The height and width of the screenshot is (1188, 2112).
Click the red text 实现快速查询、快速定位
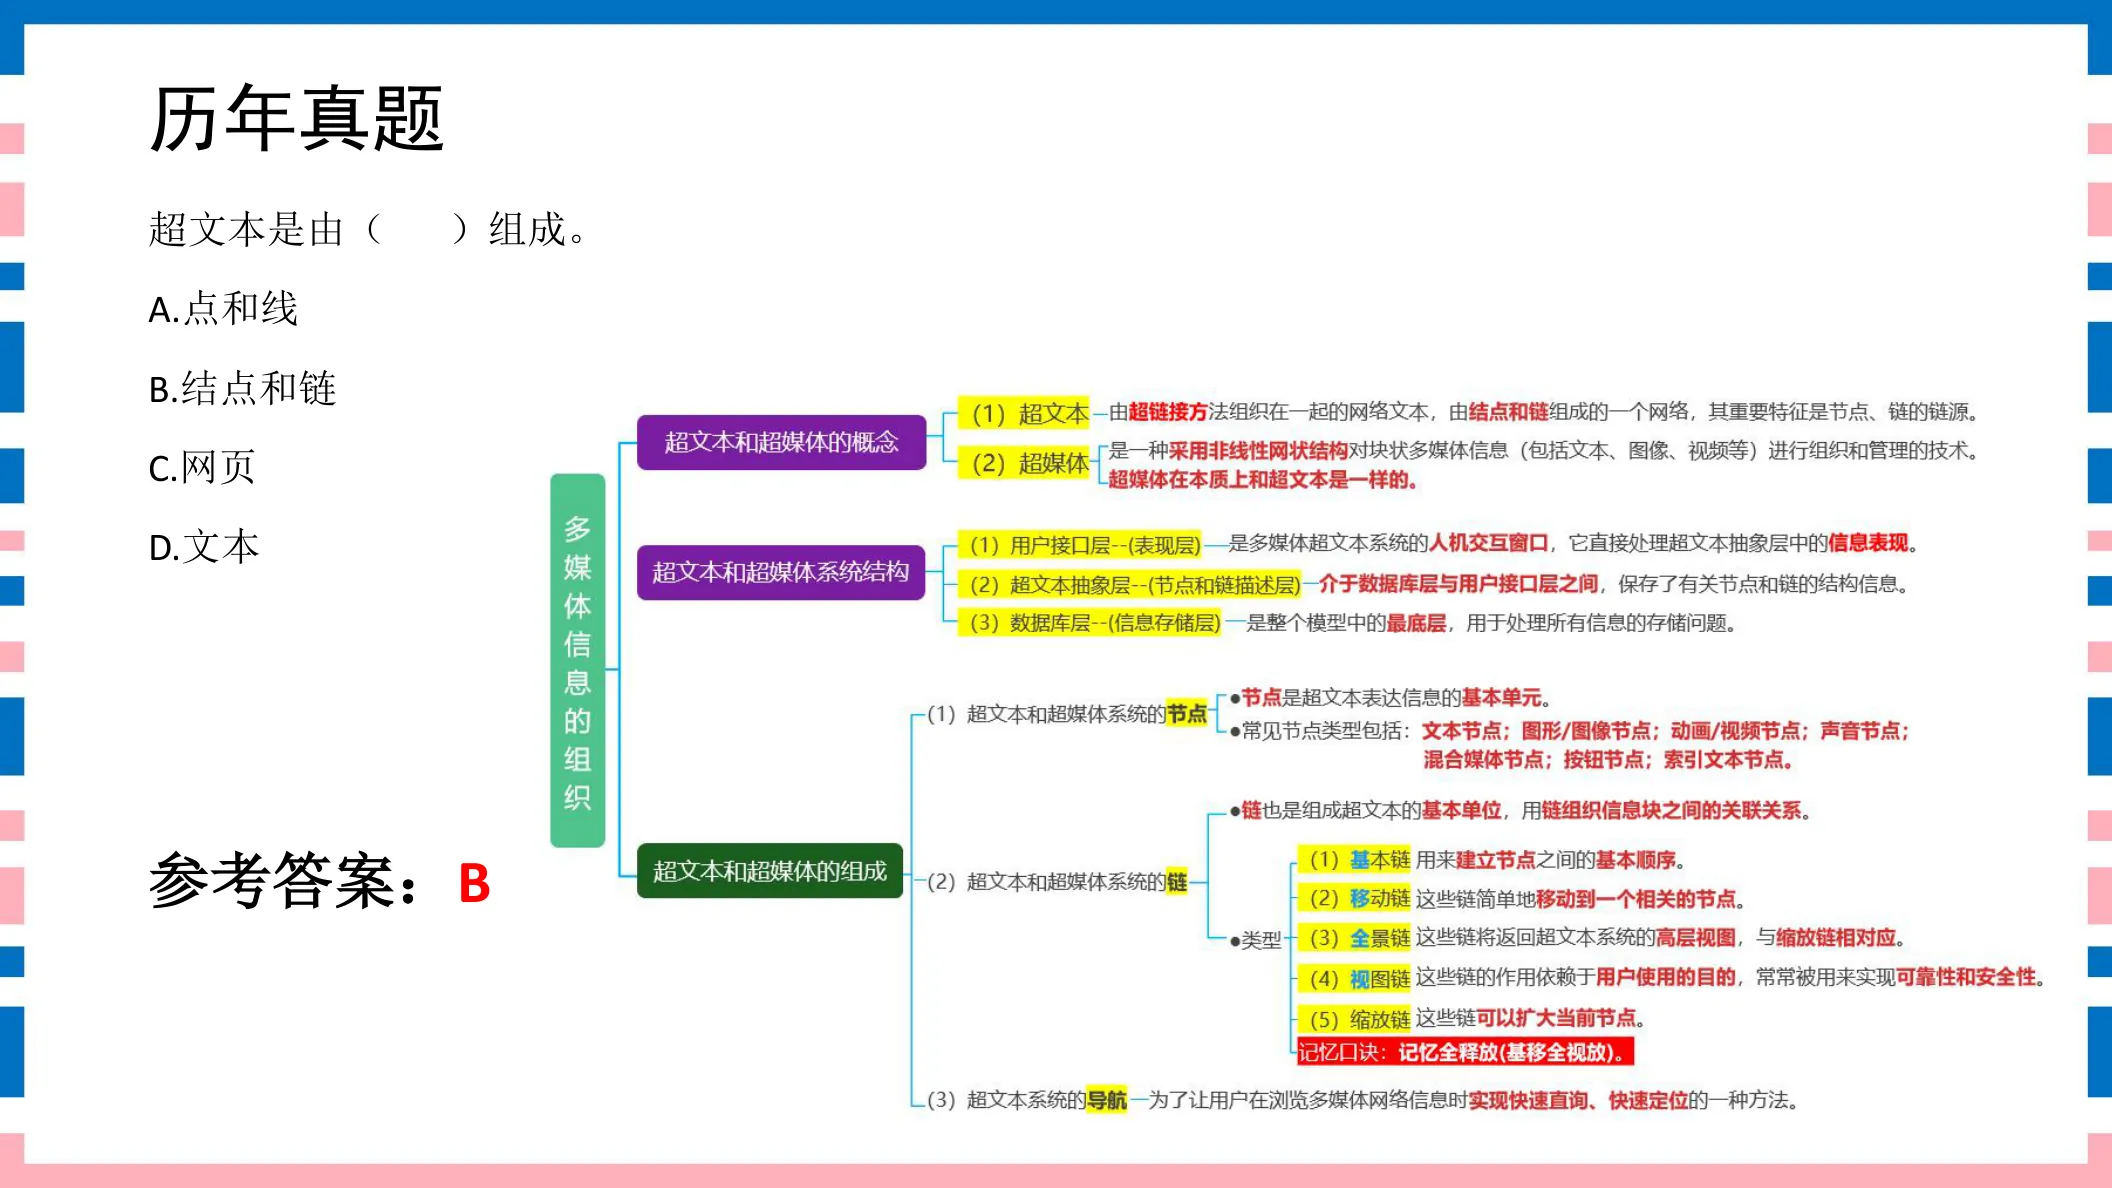[1578, 1100]
